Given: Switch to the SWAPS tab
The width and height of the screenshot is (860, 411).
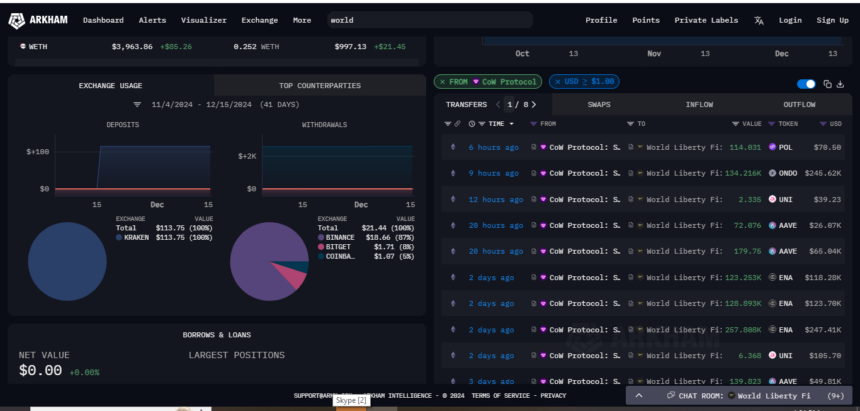Looking at the screenshot, I should pos(599,104).
